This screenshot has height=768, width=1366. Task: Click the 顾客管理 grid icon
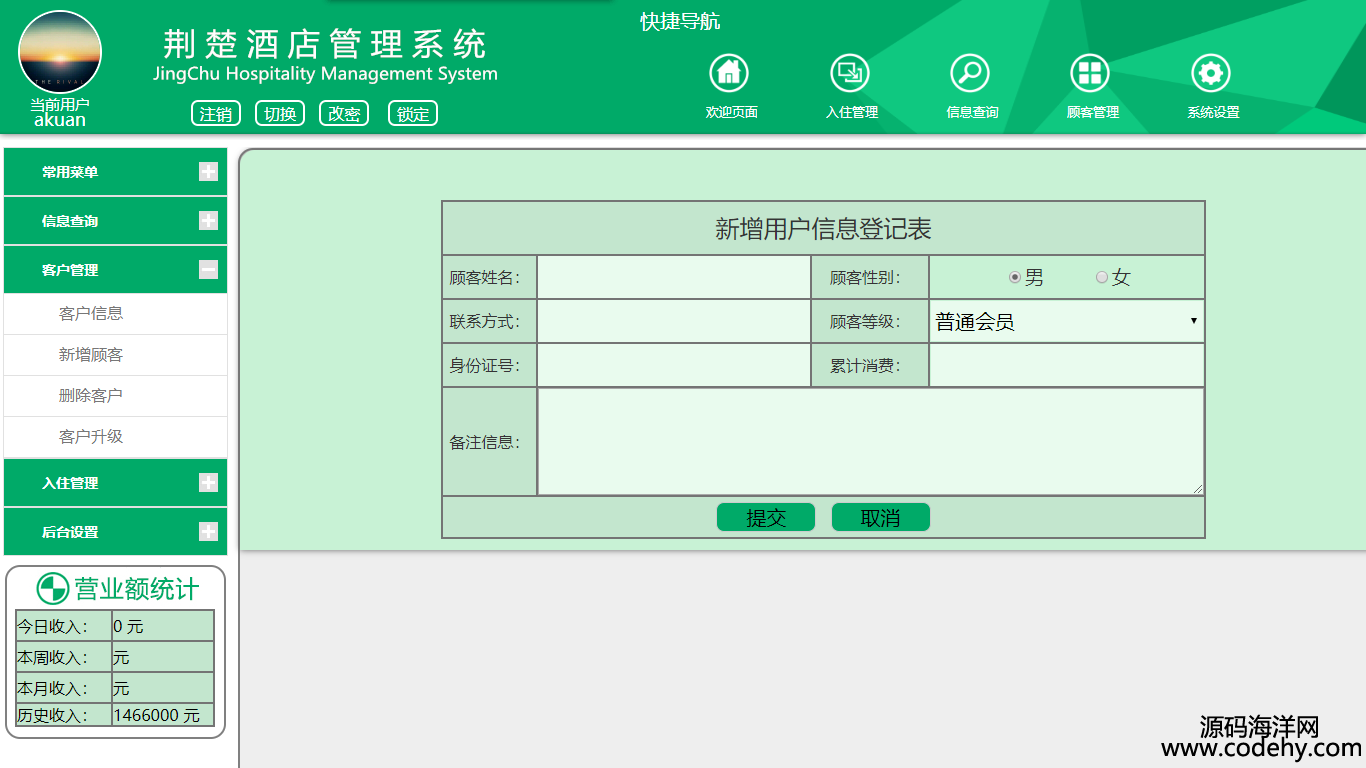tap(1090, 73)
